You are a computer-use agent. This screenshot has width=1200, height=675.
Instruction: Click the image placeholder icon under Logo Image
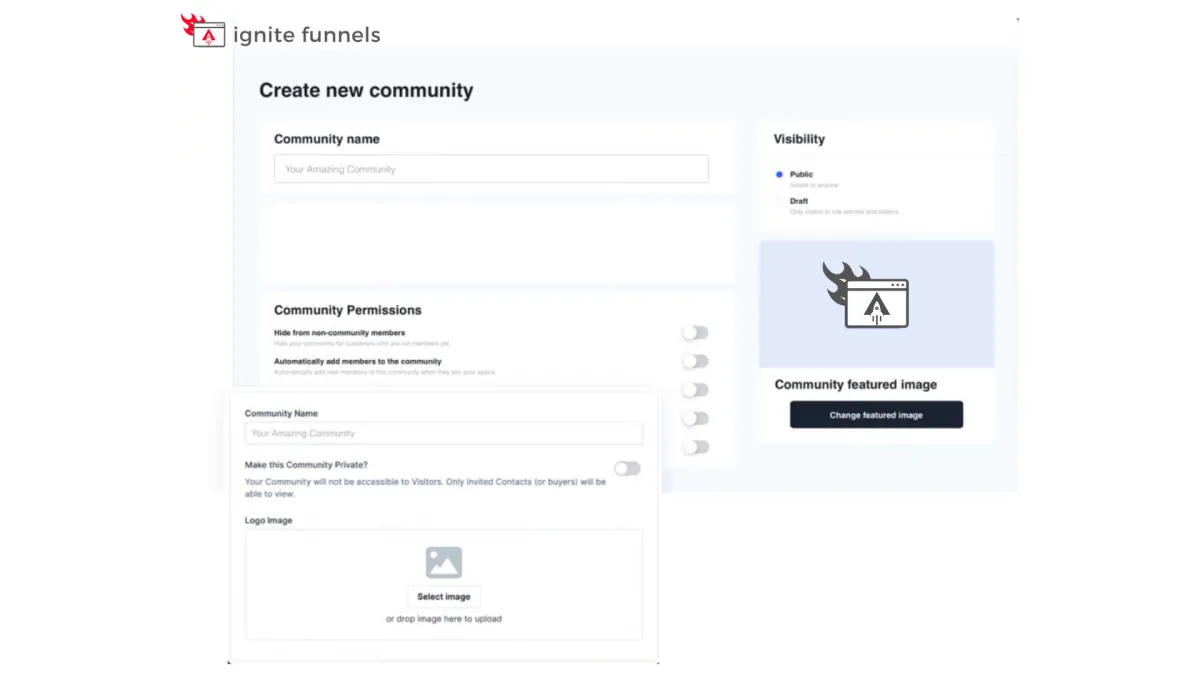pos(444,562)
